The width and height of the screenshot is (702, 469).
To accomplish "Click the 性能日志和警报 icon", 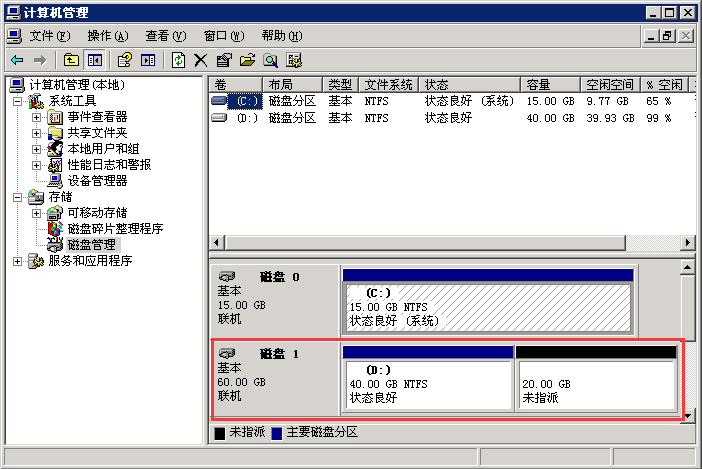I will coord(55,165).
